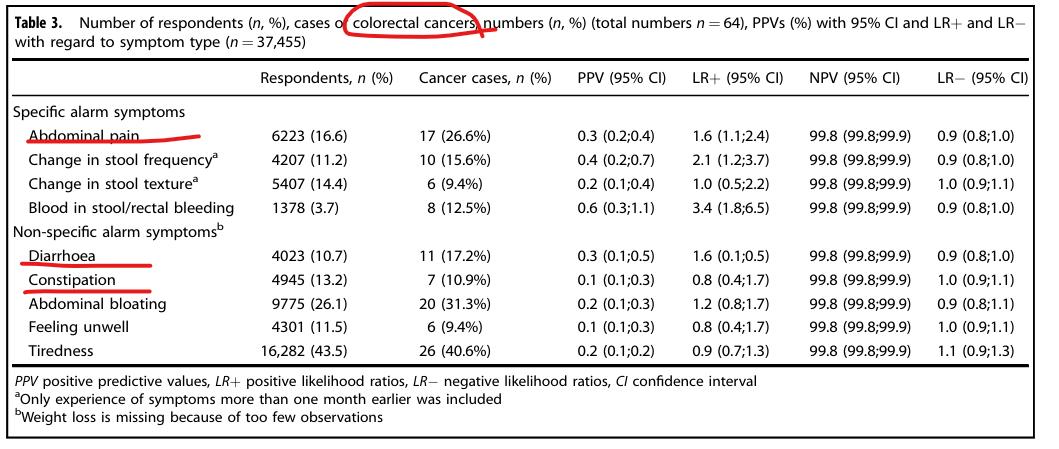Select the 'Specific alarm symptoms' section heading

coord(99,112)
